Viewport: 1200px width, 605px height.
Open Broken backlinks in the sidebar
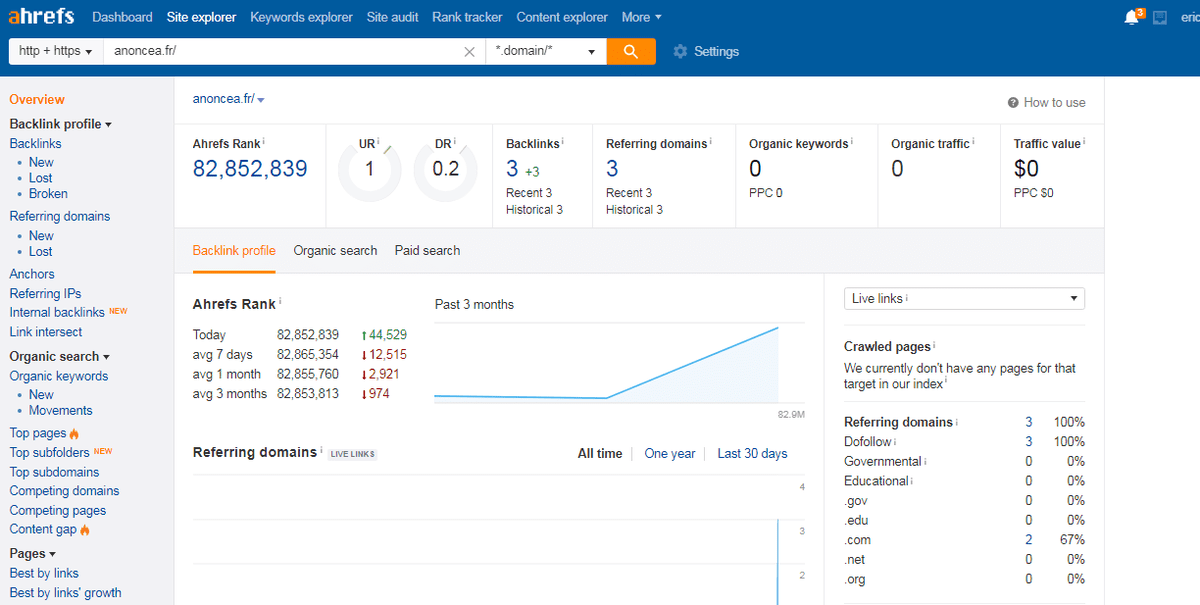click(x=48, y=194)
